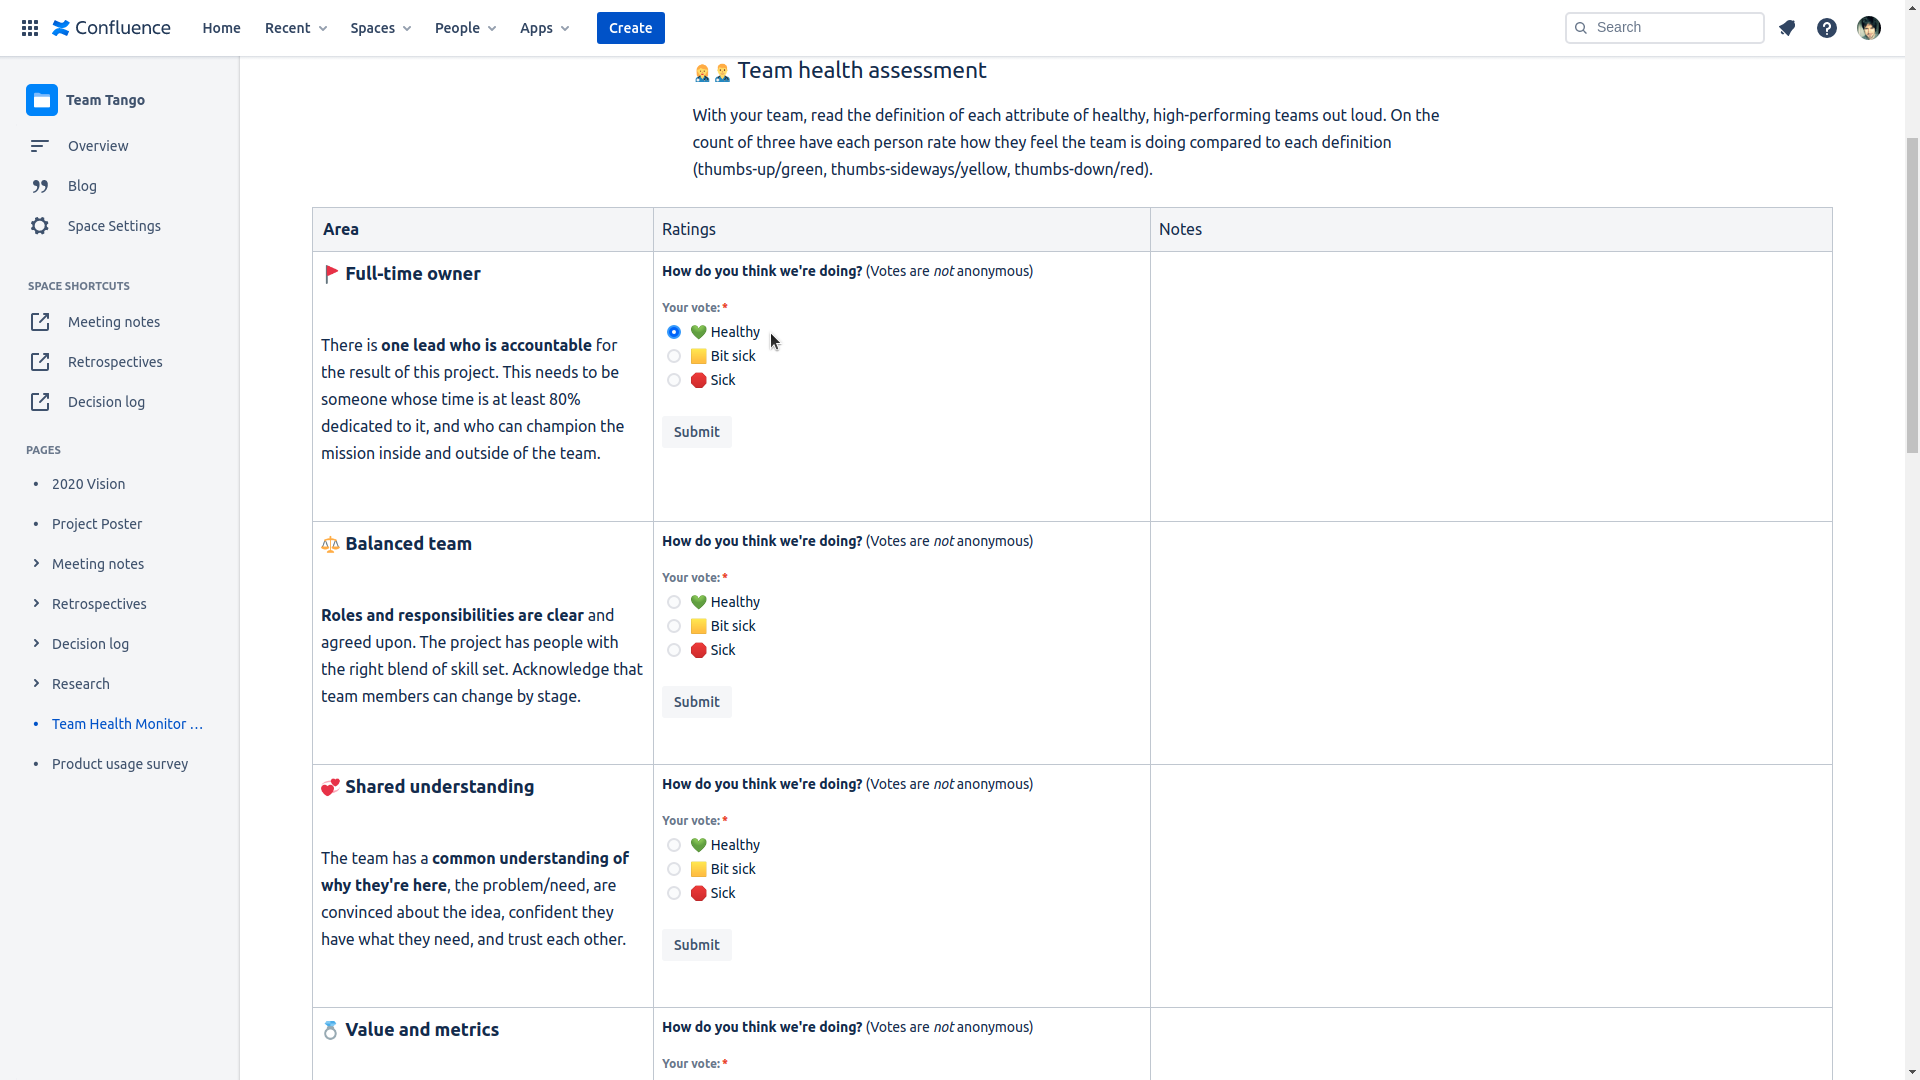The width and height of the screenshot is (1920, 1080).
Task: Submit the Full-time owner vote
Action: pyautogui.click(x=696, y=432)
